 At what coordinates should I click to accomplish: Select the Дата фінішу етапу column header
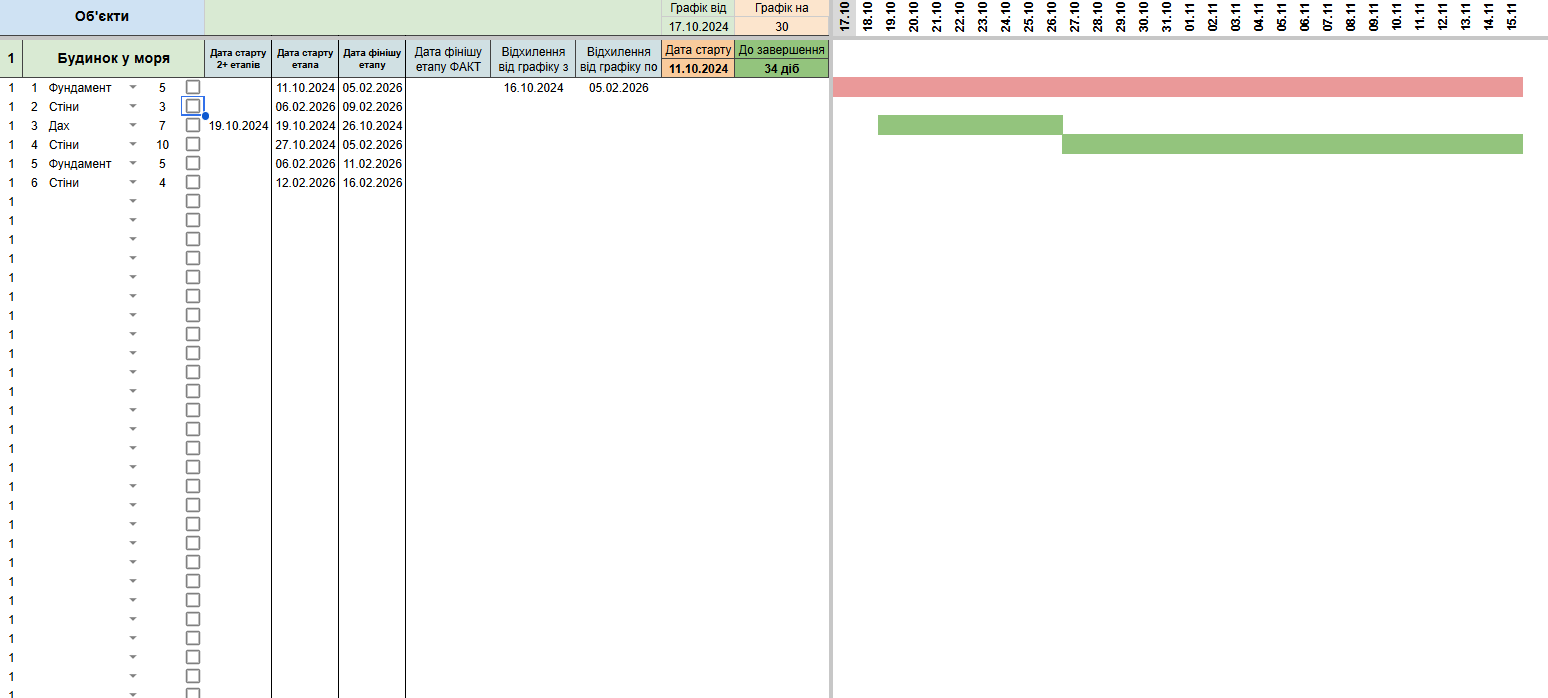pos(372,58)
